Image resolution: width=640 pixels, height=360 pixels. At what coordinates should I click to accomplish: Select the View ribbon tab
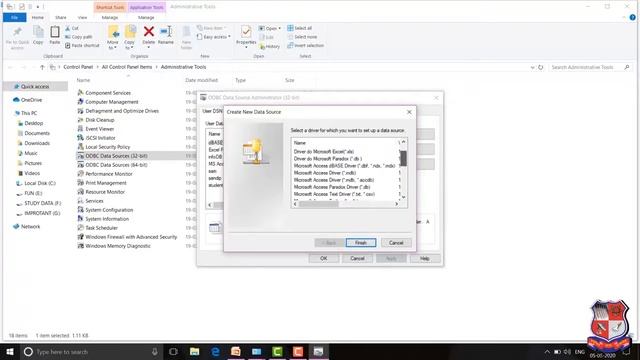coord(82,18)
